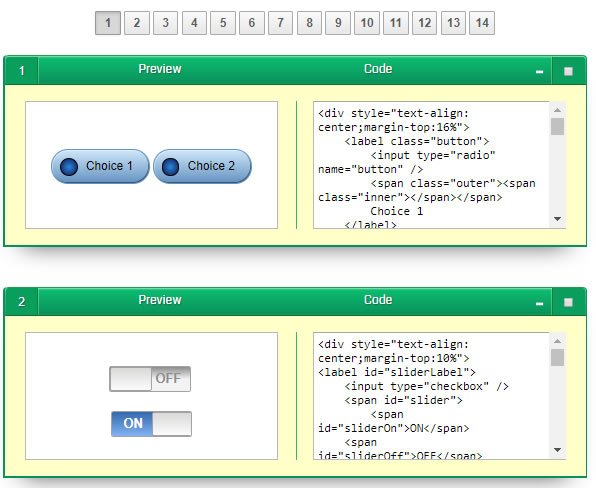
Task: Click the scrollbar thumb in panel 2 code box
Action: point(557,358)
